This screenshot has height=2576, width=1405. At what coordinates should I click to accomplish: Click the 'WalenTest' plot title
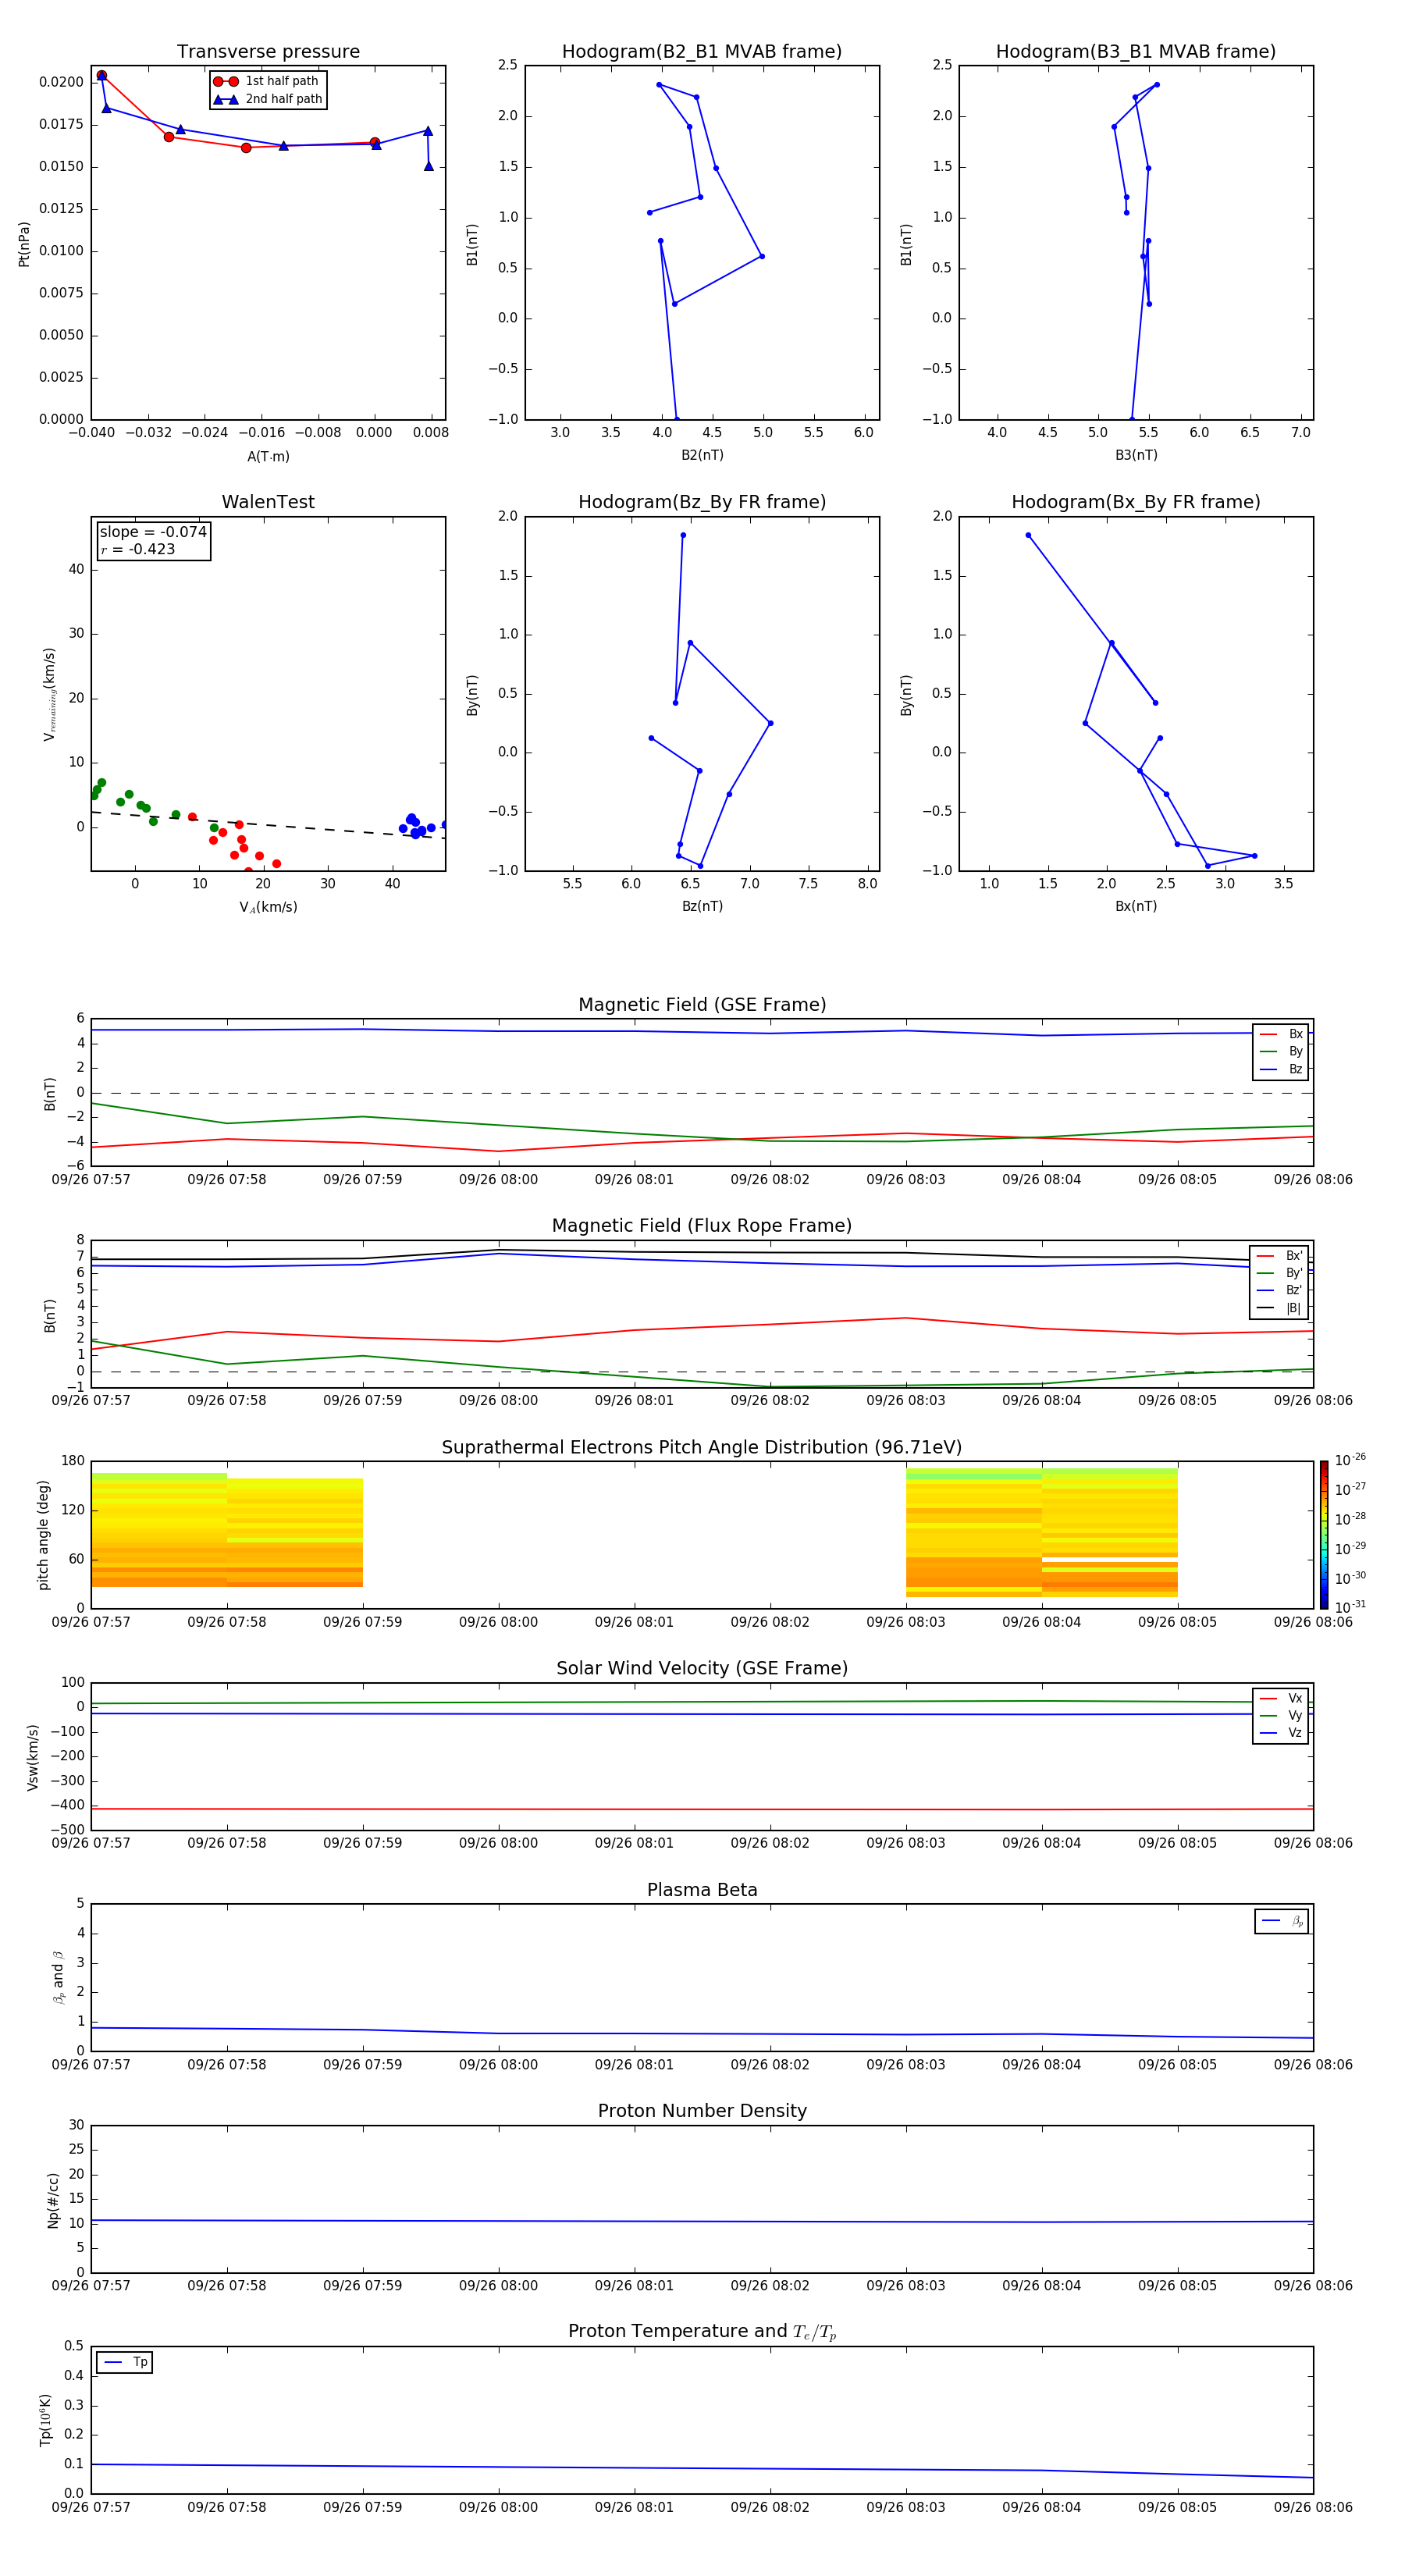coord(268,502)
